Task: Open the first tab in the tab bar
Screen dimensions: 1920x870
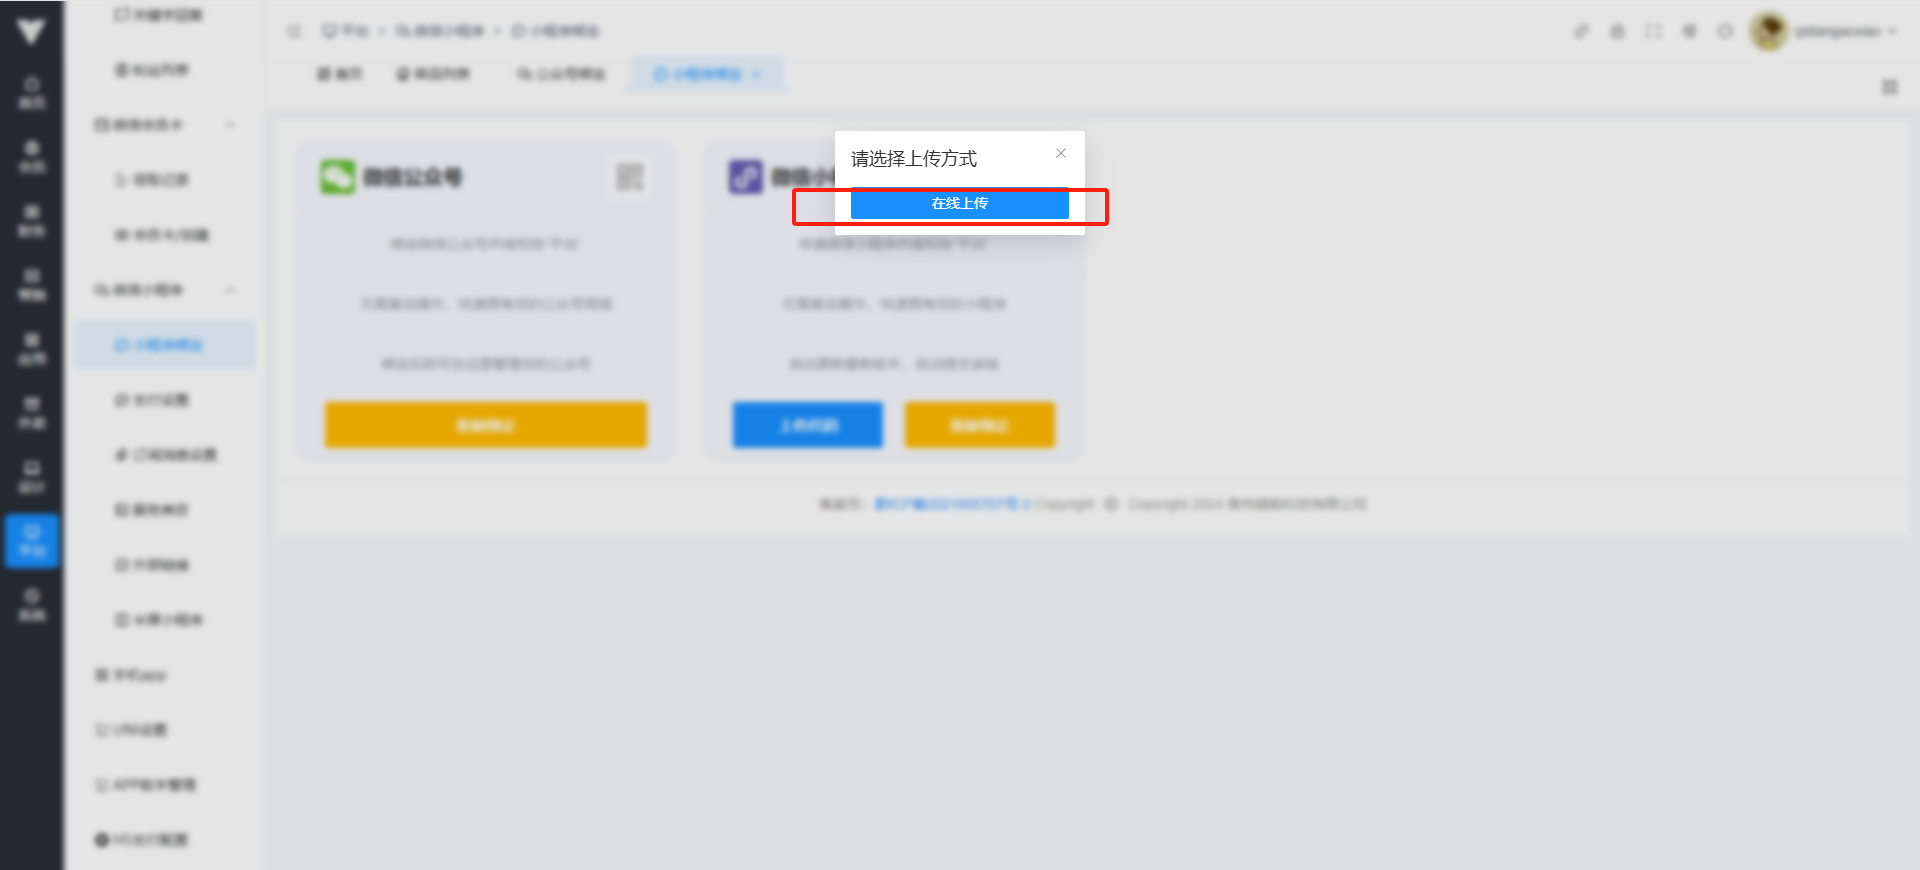Action: pos(340,74)
